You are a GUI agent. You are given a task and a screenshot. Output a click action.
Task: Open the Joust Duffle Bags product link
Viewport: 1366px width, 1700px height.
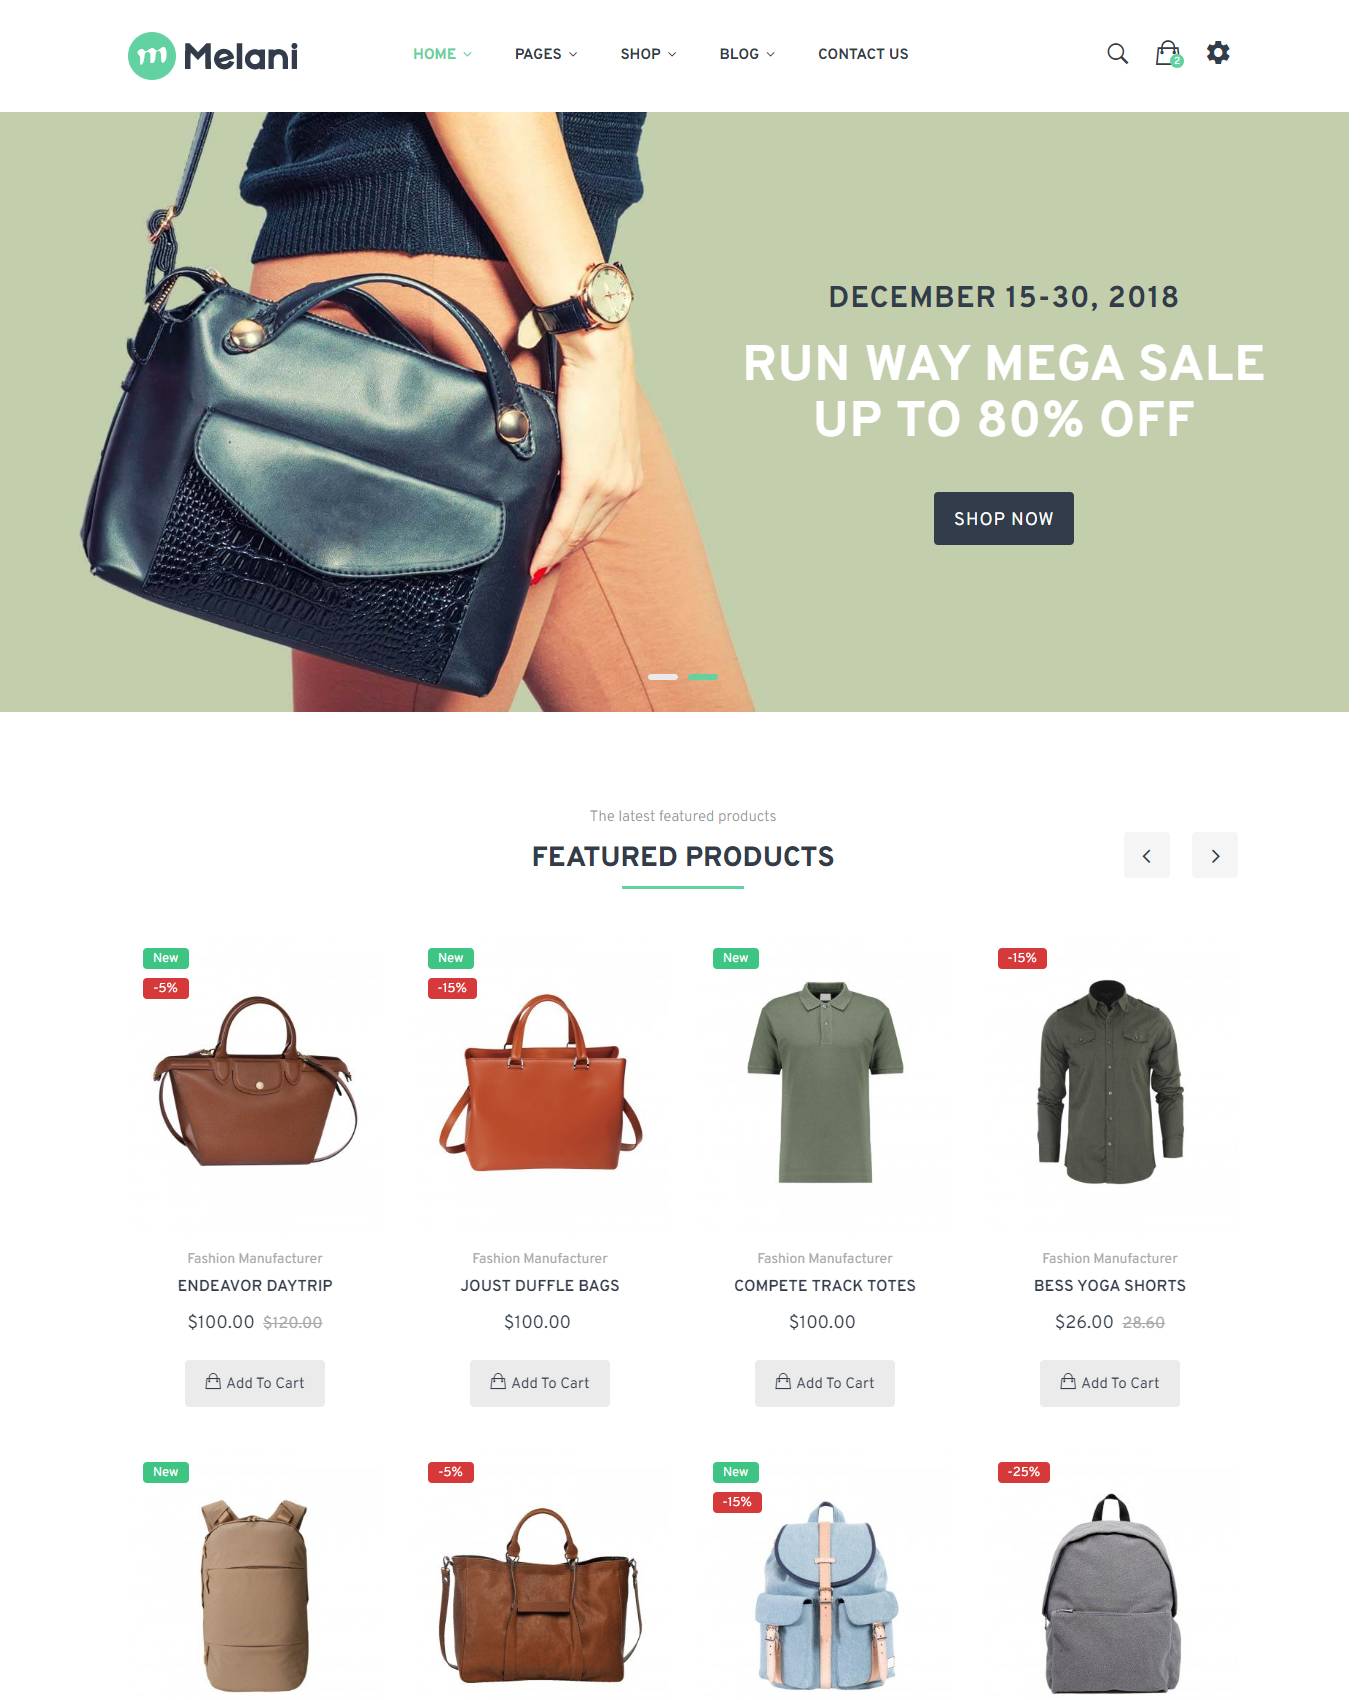(540, 1286)
